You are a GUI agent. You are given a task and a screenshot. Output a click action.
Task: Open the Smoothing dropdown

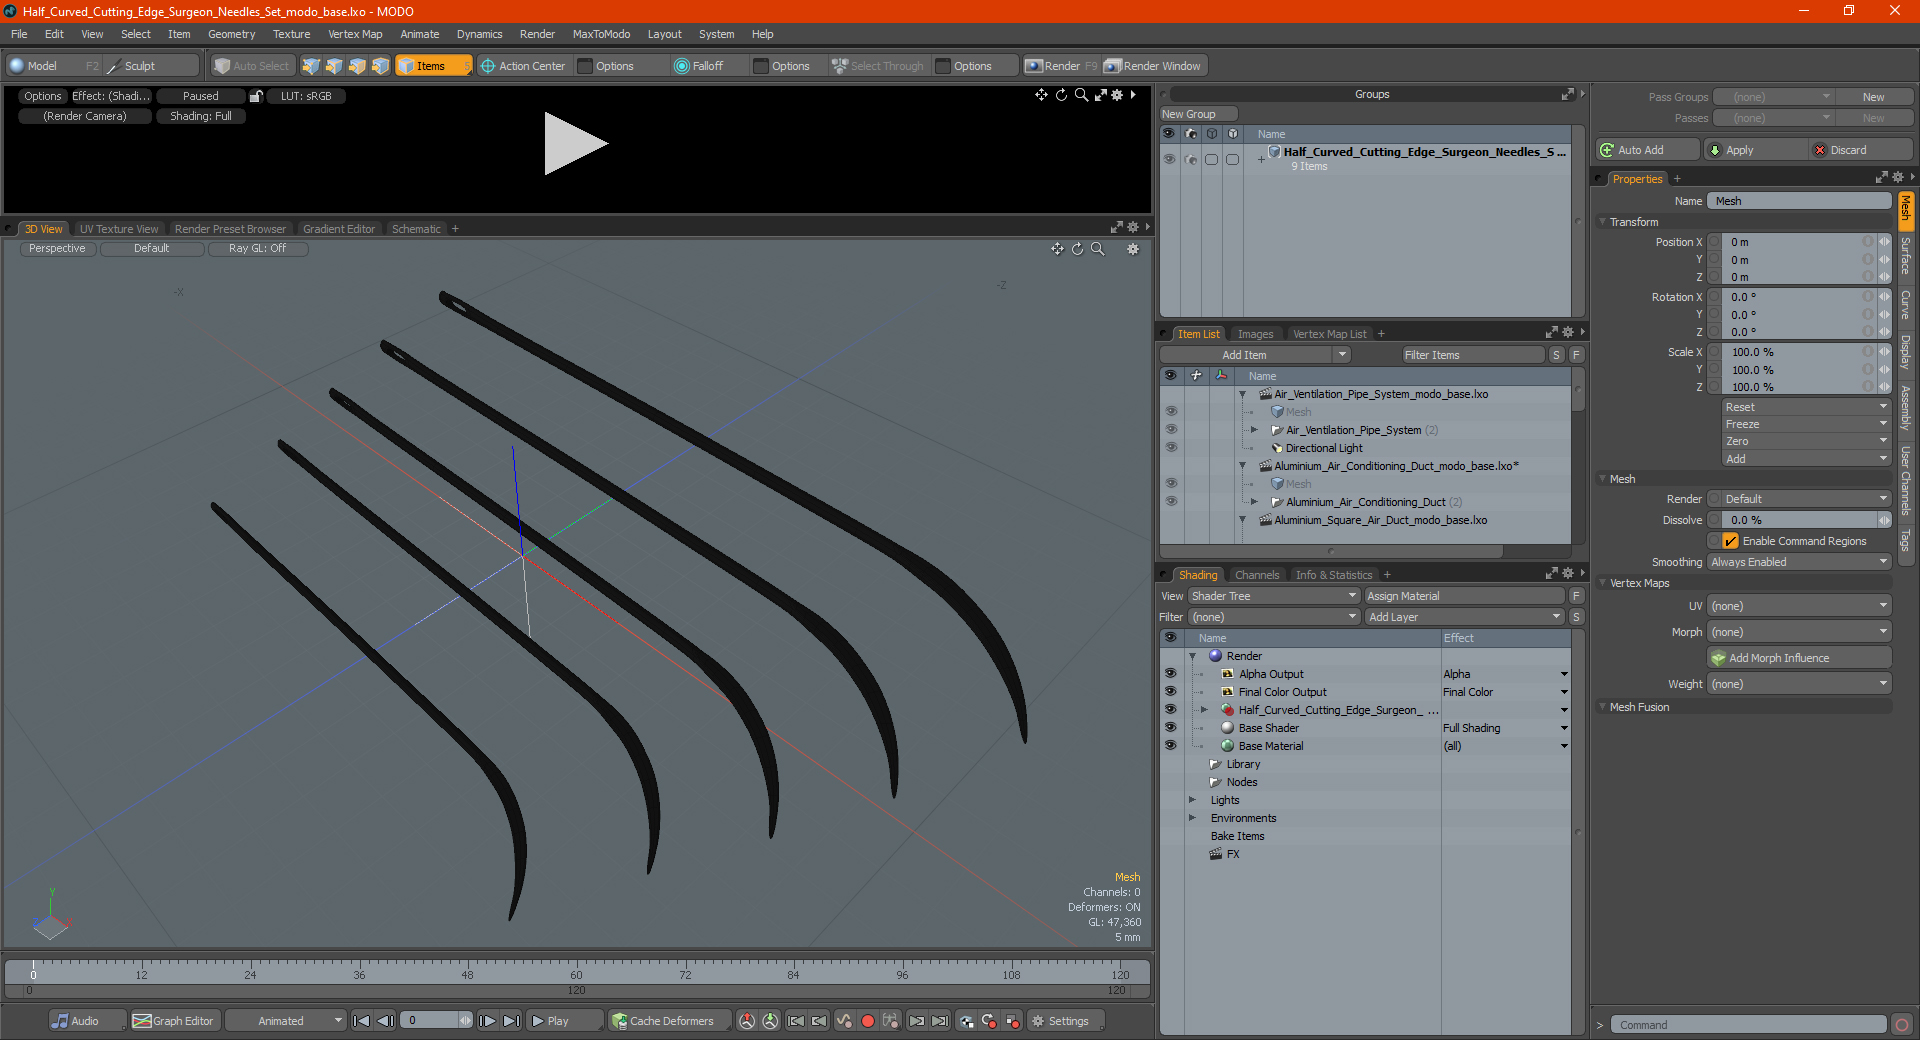[1799, 562]
